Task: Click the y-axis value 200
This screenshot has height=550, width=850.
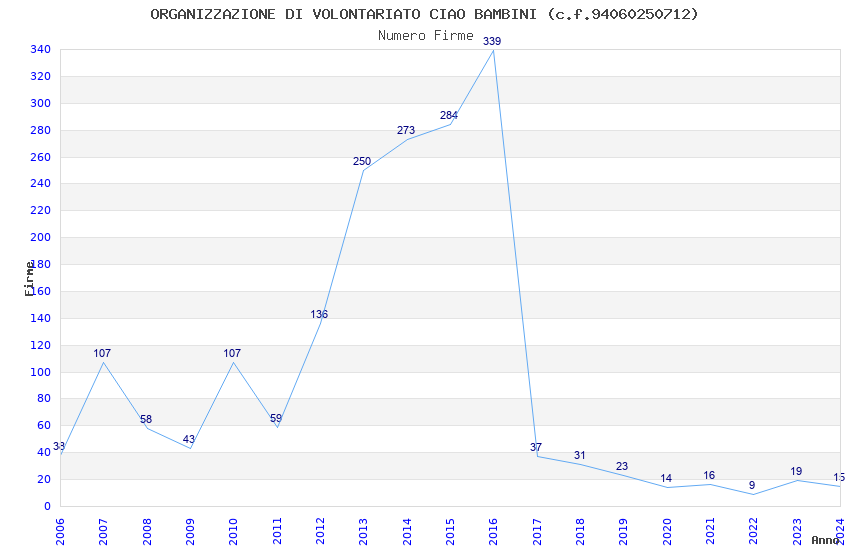Action: [x=41, y=237]
